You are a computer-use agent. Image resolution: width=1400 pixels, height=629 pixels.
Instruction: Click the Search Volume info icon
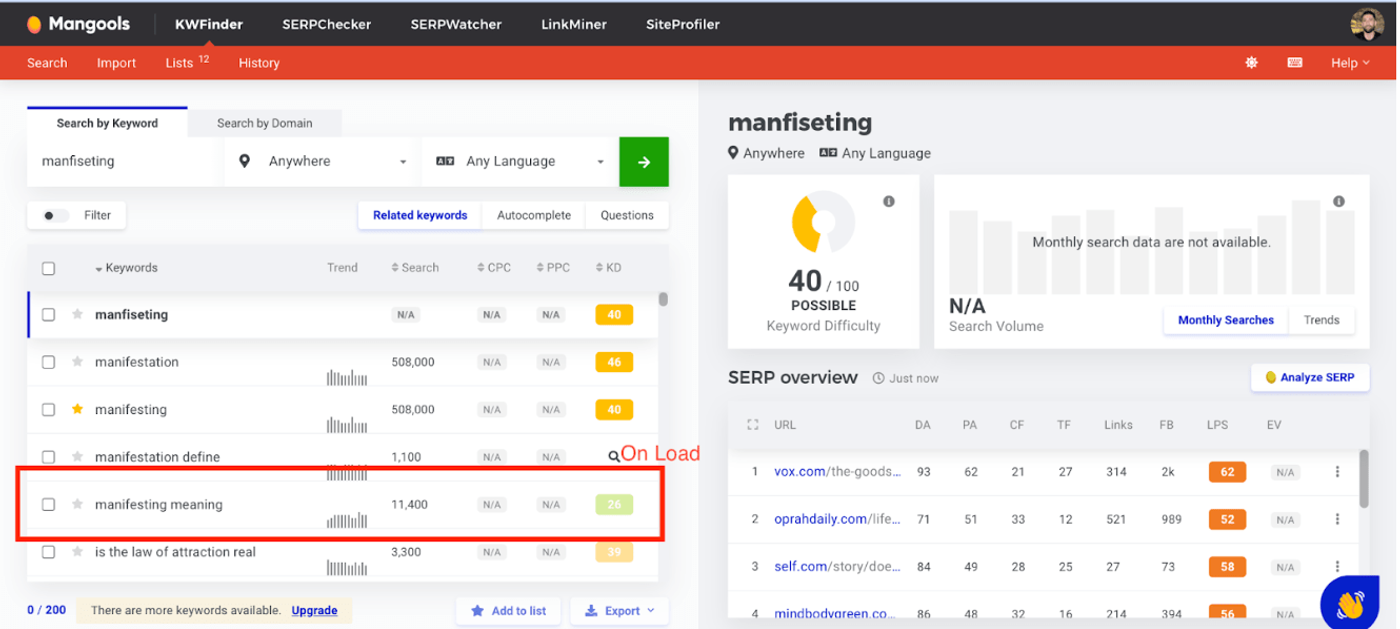1339,202
